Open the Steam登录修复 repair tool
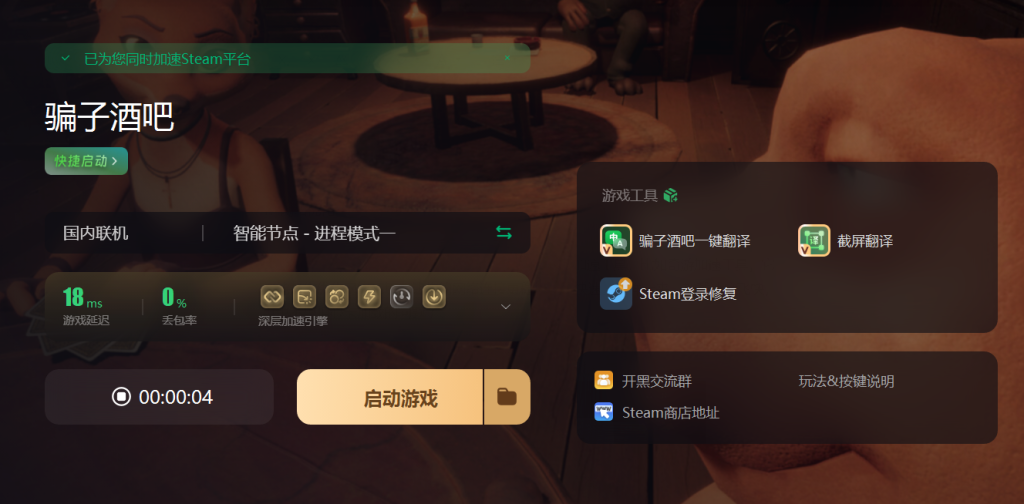This screenshot has height=504, width=1024. click(669, 294)
